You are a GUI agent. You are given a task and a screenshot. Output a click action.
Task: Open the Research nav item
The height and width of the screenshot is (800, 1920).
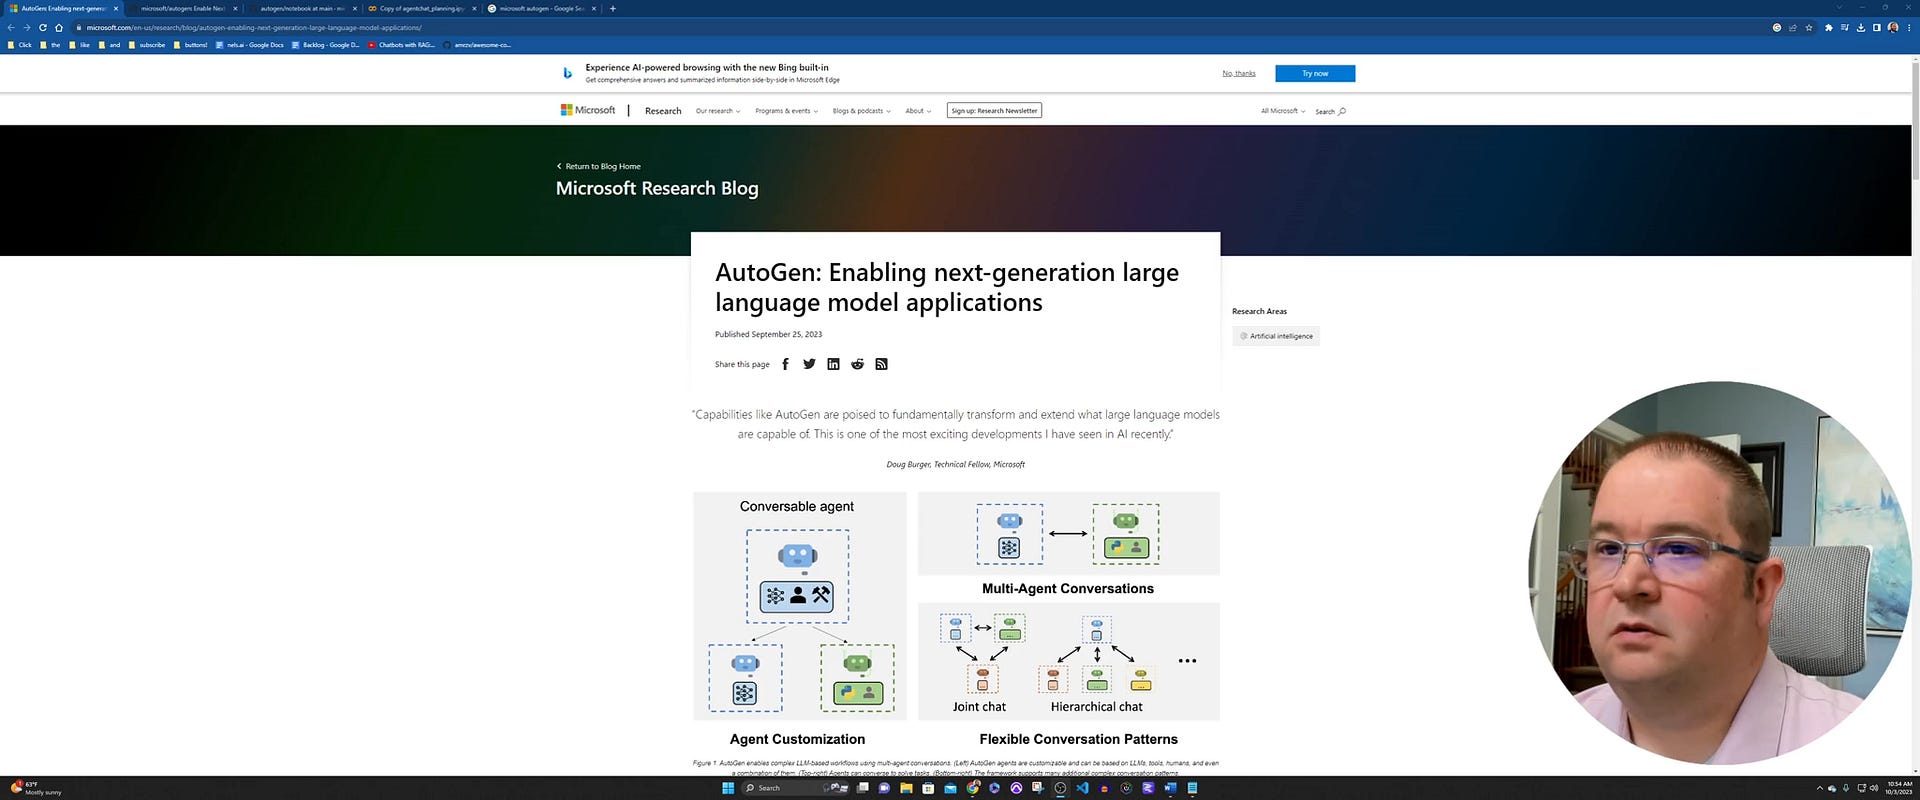click(x=663, y=111)
